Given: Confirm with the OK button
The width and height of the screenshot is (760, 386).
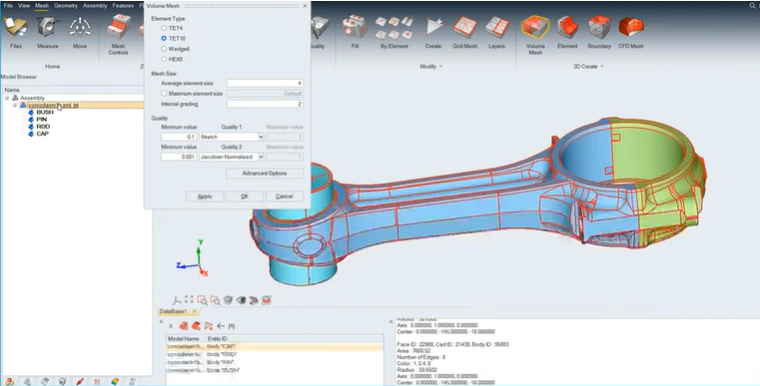Looking at the screenshot, I should point(245,196).
